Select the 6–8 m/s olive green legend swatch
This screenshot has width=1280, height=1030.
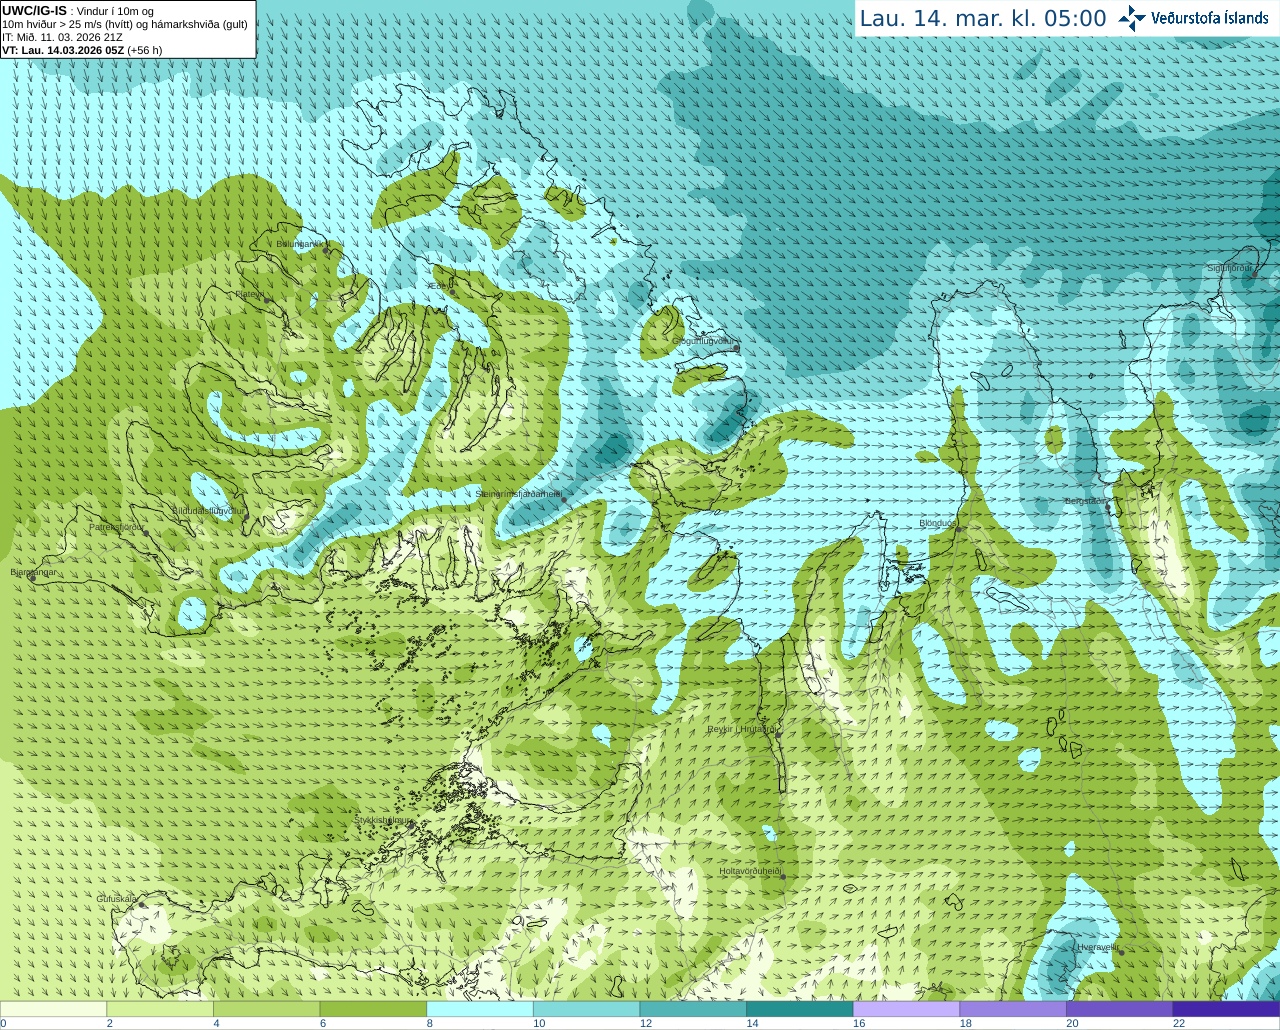tap(373, 1009)
